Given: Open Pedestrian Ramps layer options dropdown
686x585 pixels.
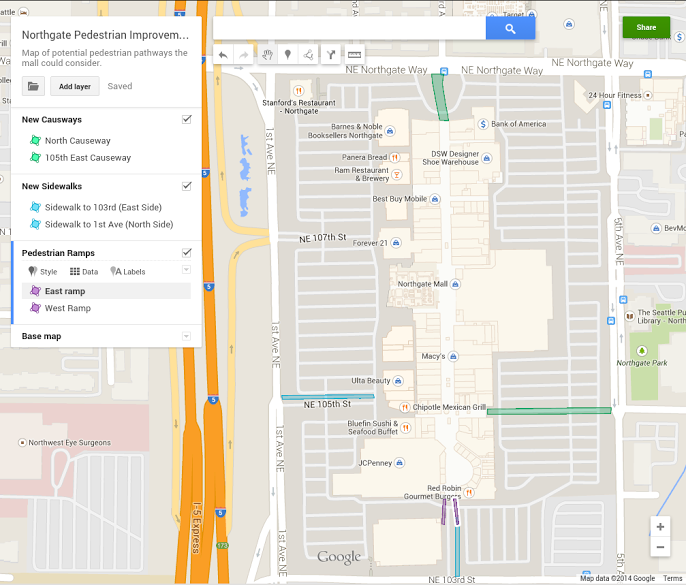Looking at the screenshot, I should (186, 270).
